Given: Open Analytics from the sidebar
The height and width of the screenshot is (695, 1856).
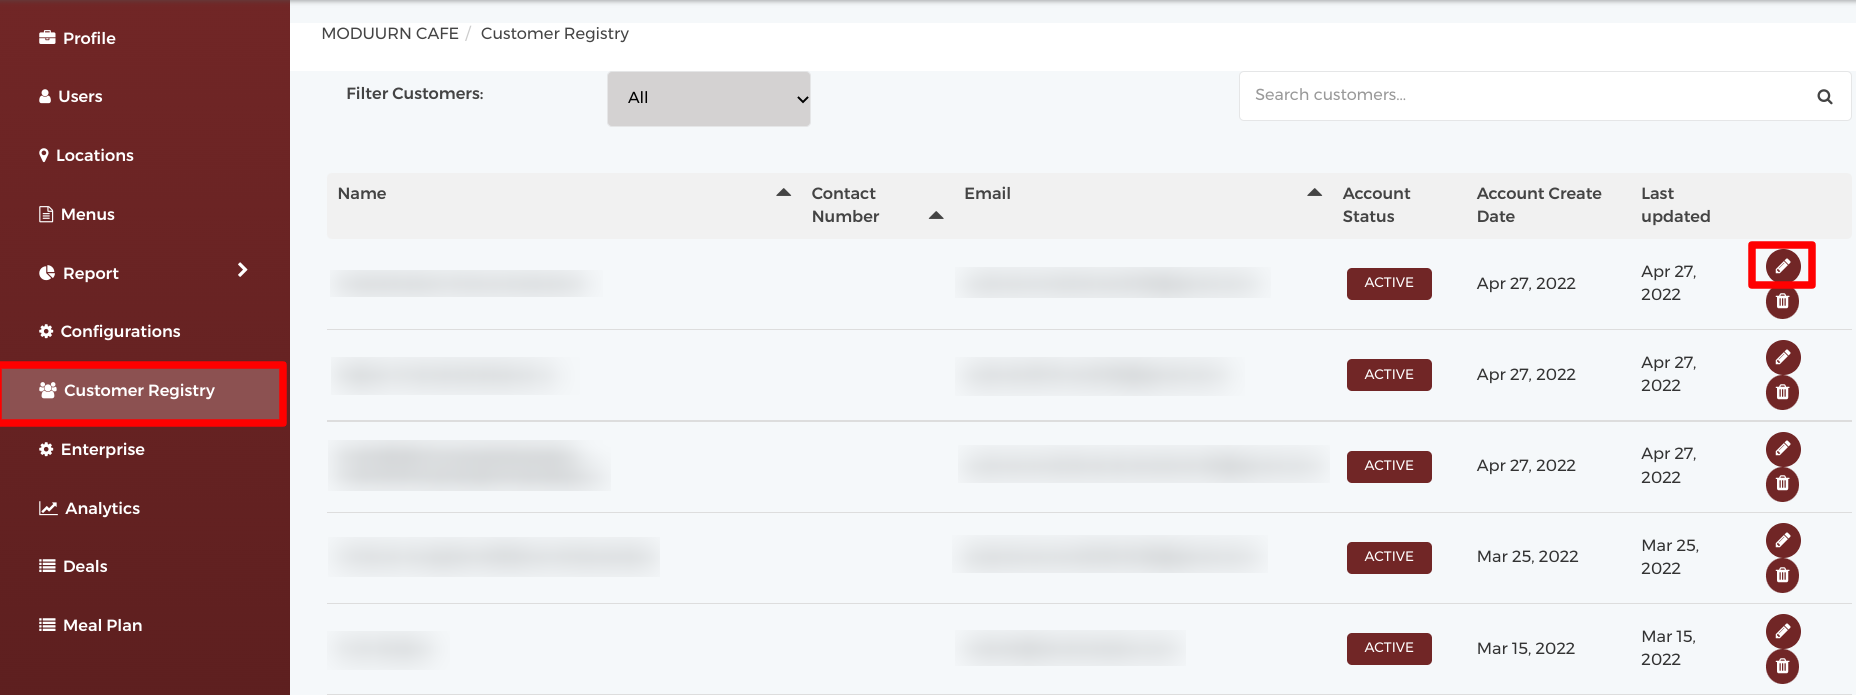Looking at the screenshot, I should point(102,508).
